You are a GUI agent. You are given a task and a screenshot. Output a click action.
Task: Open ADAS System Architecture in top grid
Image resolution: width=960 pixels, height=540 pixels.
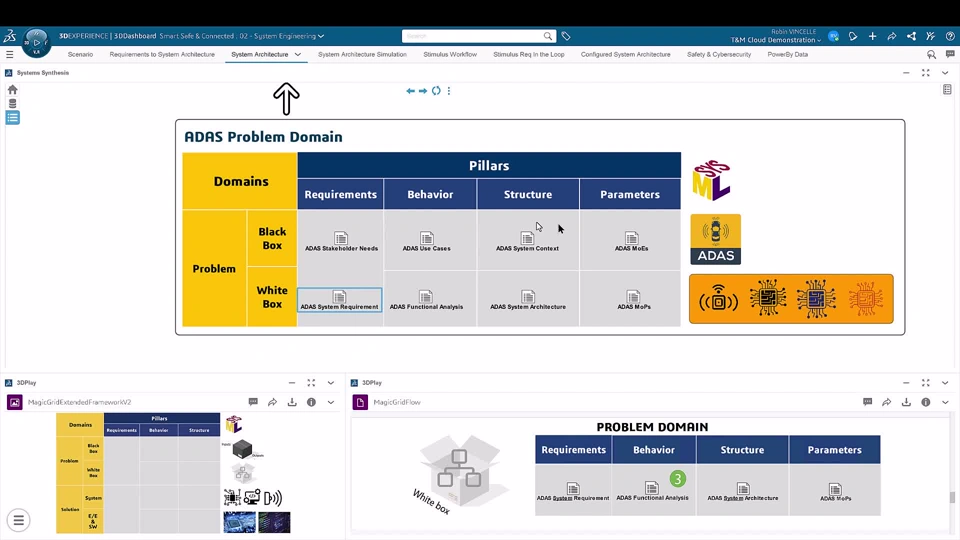pyautogui.click(x=528, y=300)
